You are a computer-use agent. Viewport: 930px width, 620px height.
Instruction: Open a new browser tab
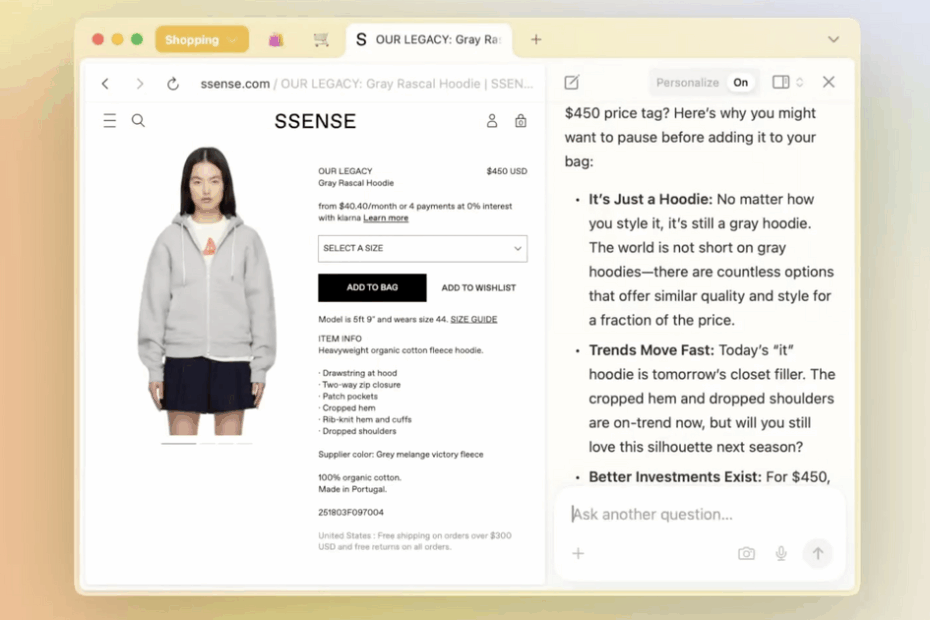[x=536, y=40]
